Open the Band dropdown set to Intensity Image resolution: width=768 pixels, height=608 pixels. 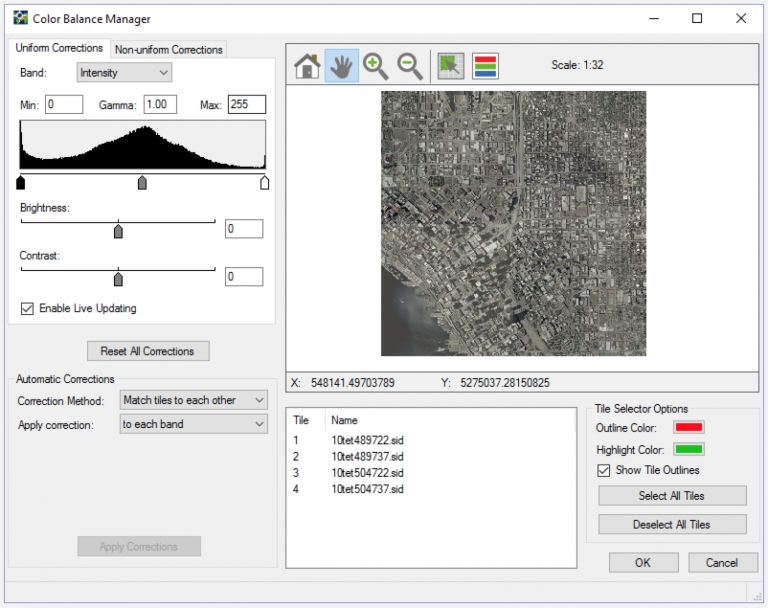(x=124, y=72)
